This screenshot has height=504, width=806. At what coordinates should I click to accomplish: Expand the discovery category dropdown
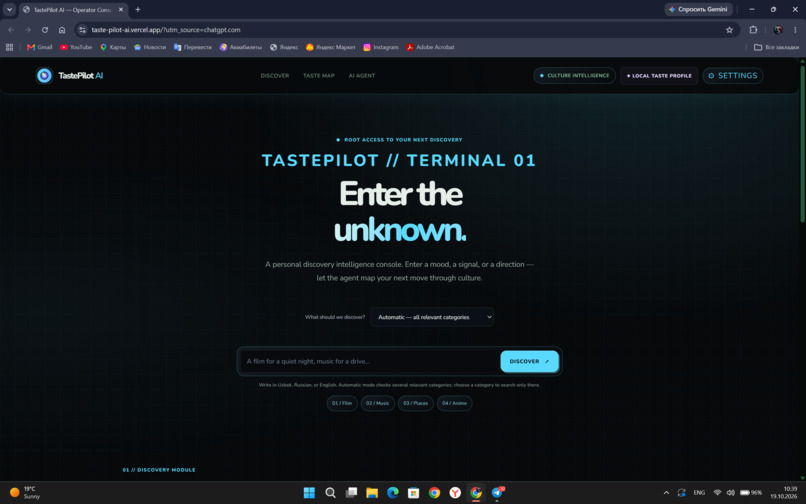click(432, 317)
